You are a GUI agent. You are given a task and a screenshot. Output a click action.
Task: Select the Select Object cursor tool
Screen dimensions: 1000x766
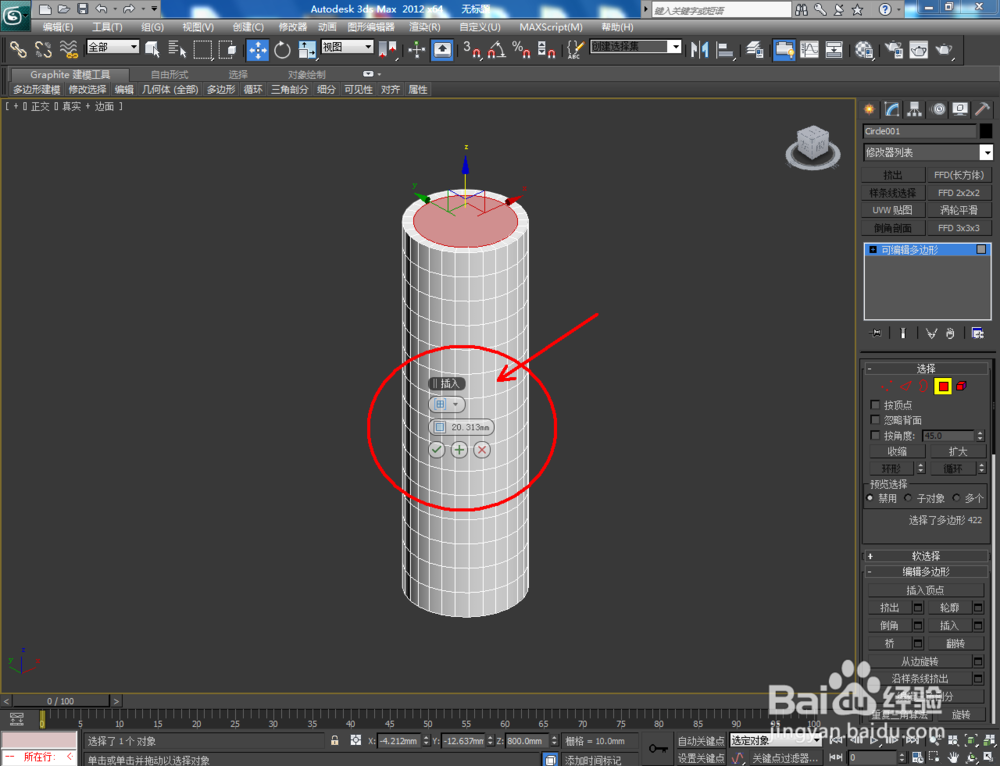point(152,49)
